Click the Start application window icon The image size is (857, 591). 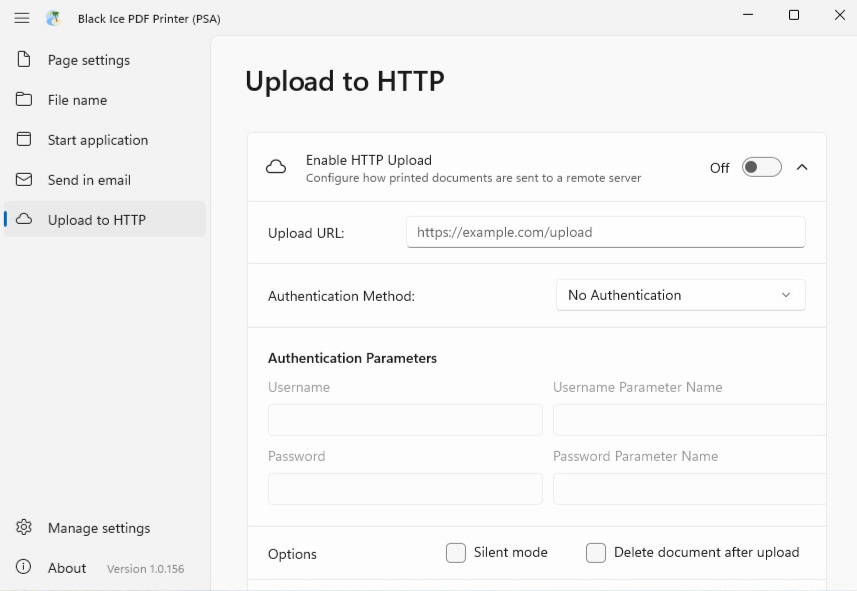[x=24, y=139]
